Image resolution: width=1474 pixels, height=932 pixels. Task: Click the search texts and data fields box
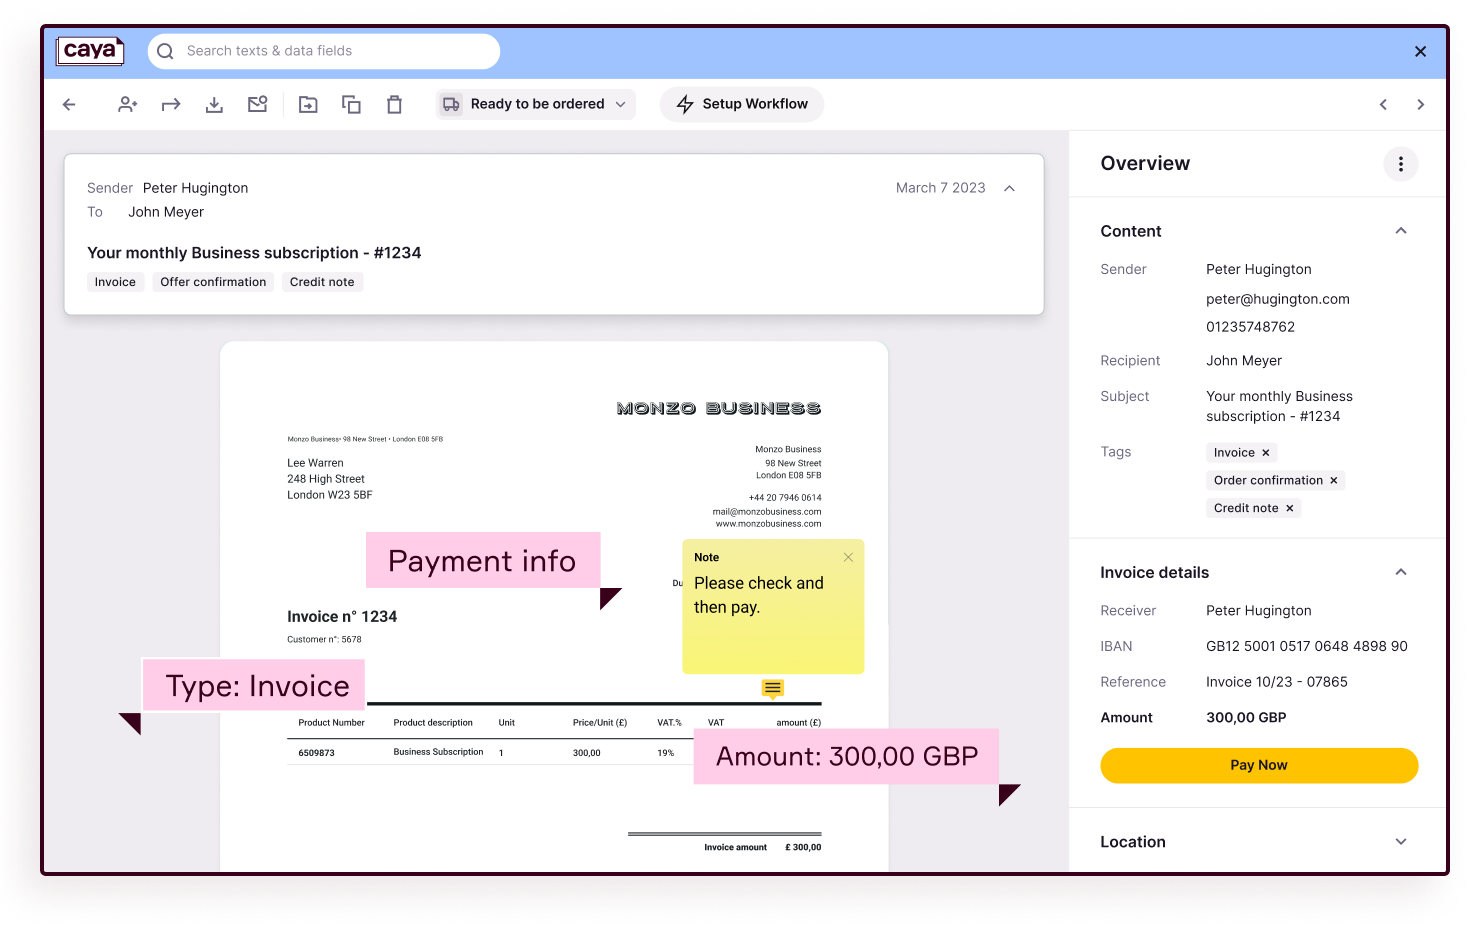[322, 50]
